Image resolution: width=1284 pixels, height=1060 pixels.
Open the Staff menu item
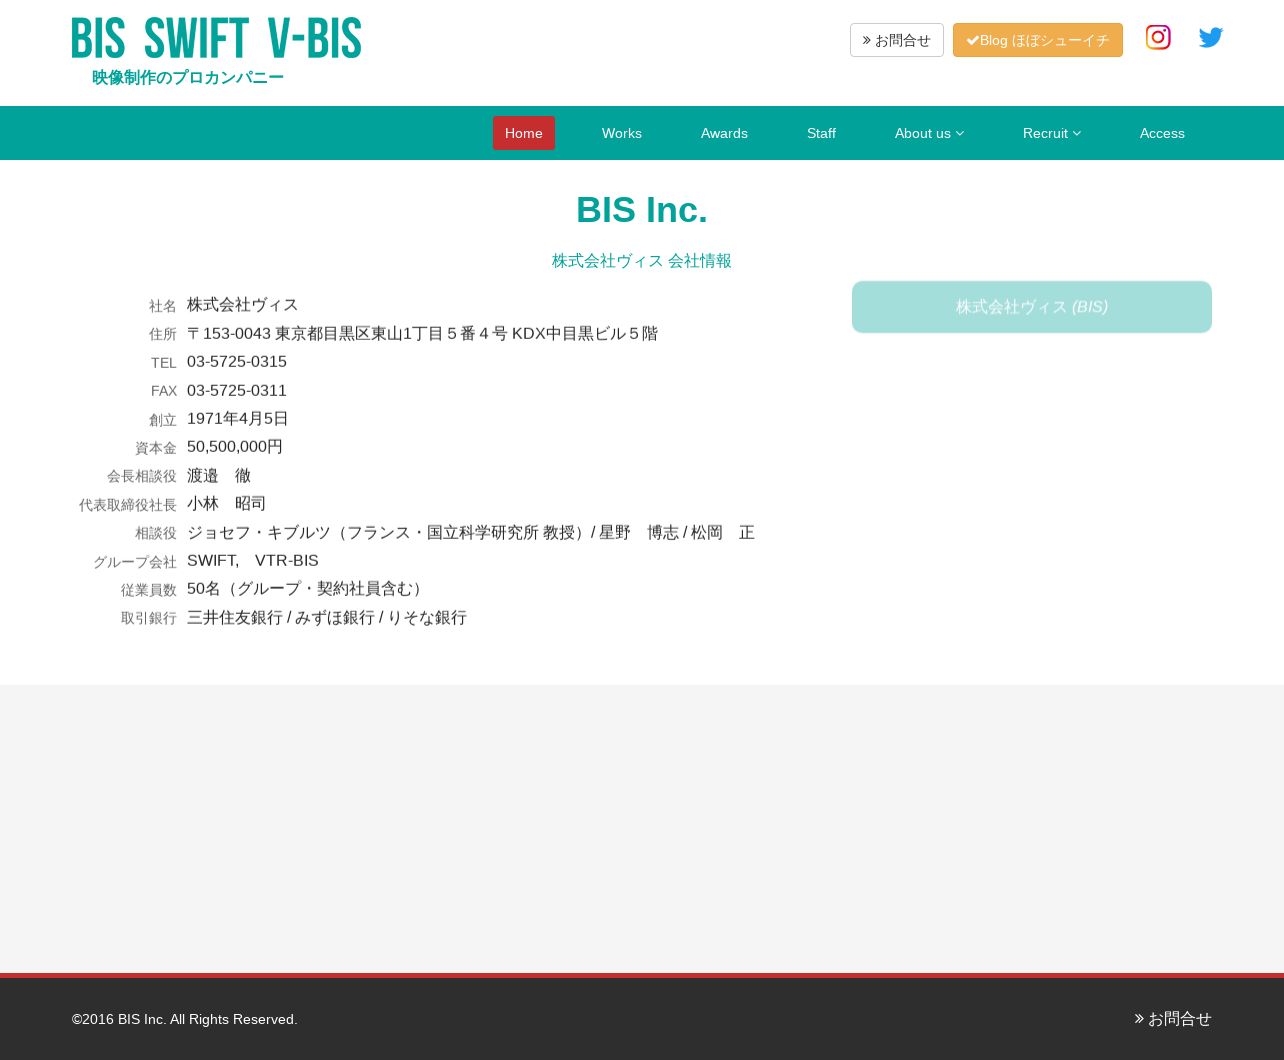821,133
